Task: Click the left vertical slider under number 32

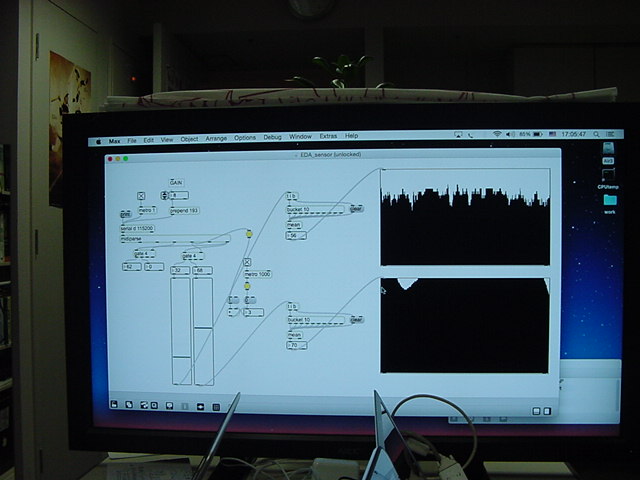Action: (x=181, y=331)
